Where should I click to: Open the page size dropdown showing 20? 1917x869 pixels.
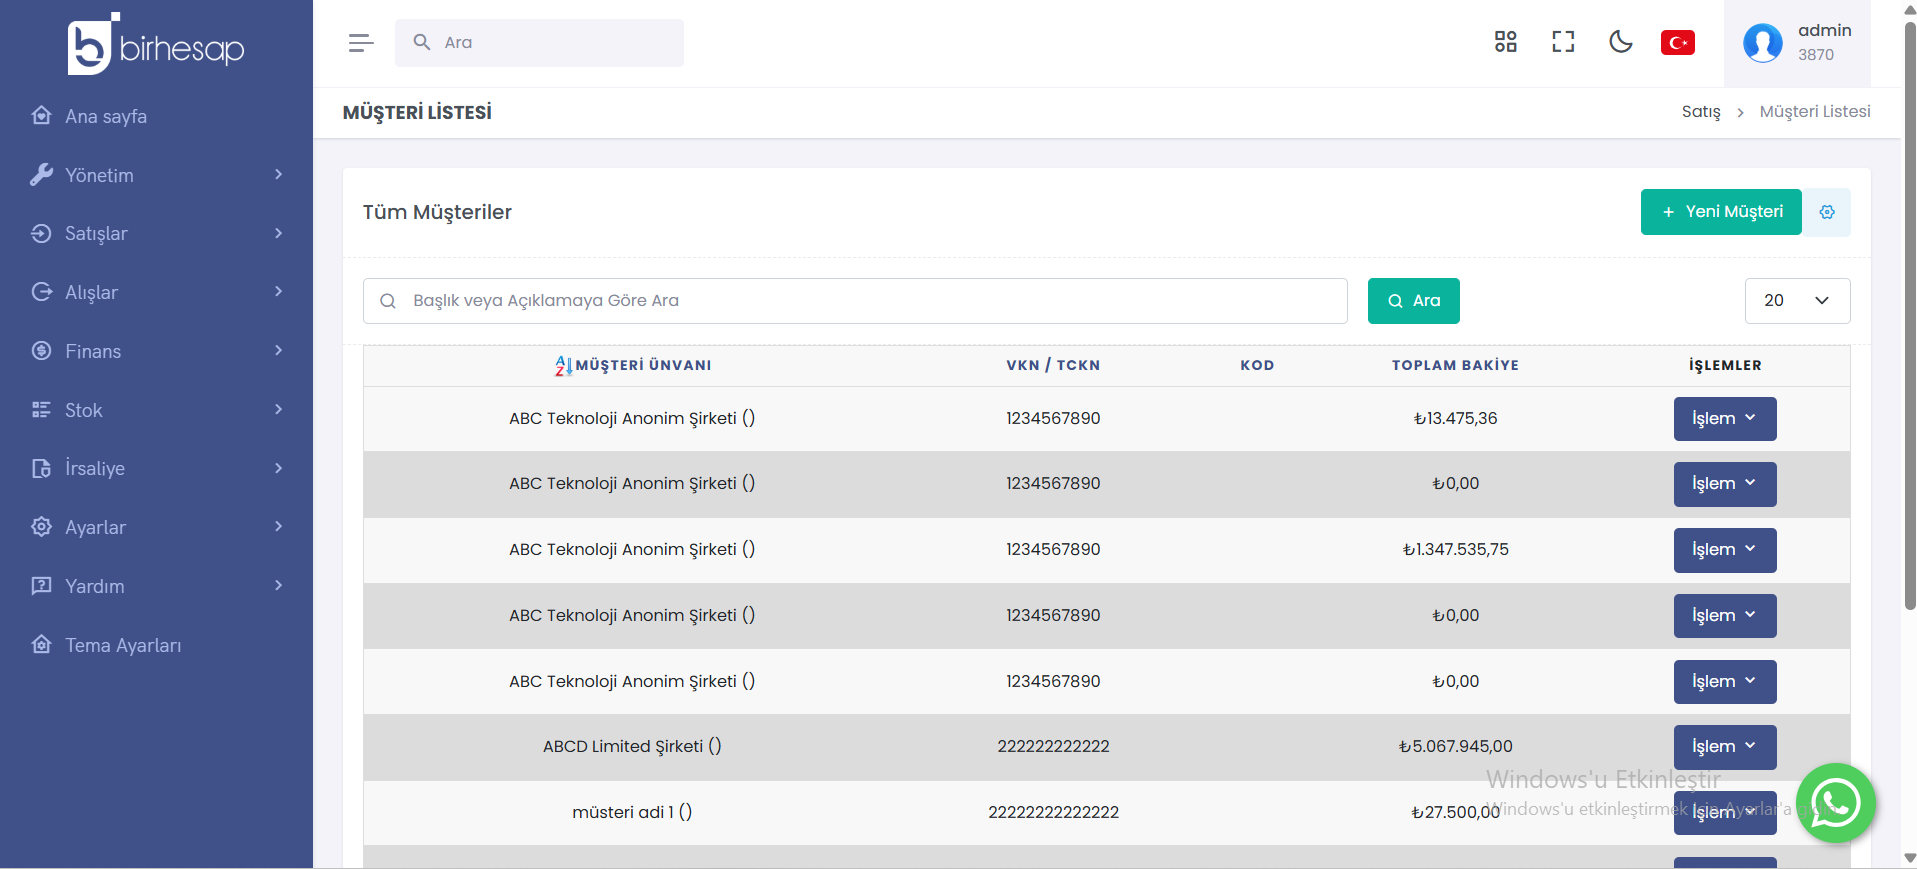tap(1797, 301)
